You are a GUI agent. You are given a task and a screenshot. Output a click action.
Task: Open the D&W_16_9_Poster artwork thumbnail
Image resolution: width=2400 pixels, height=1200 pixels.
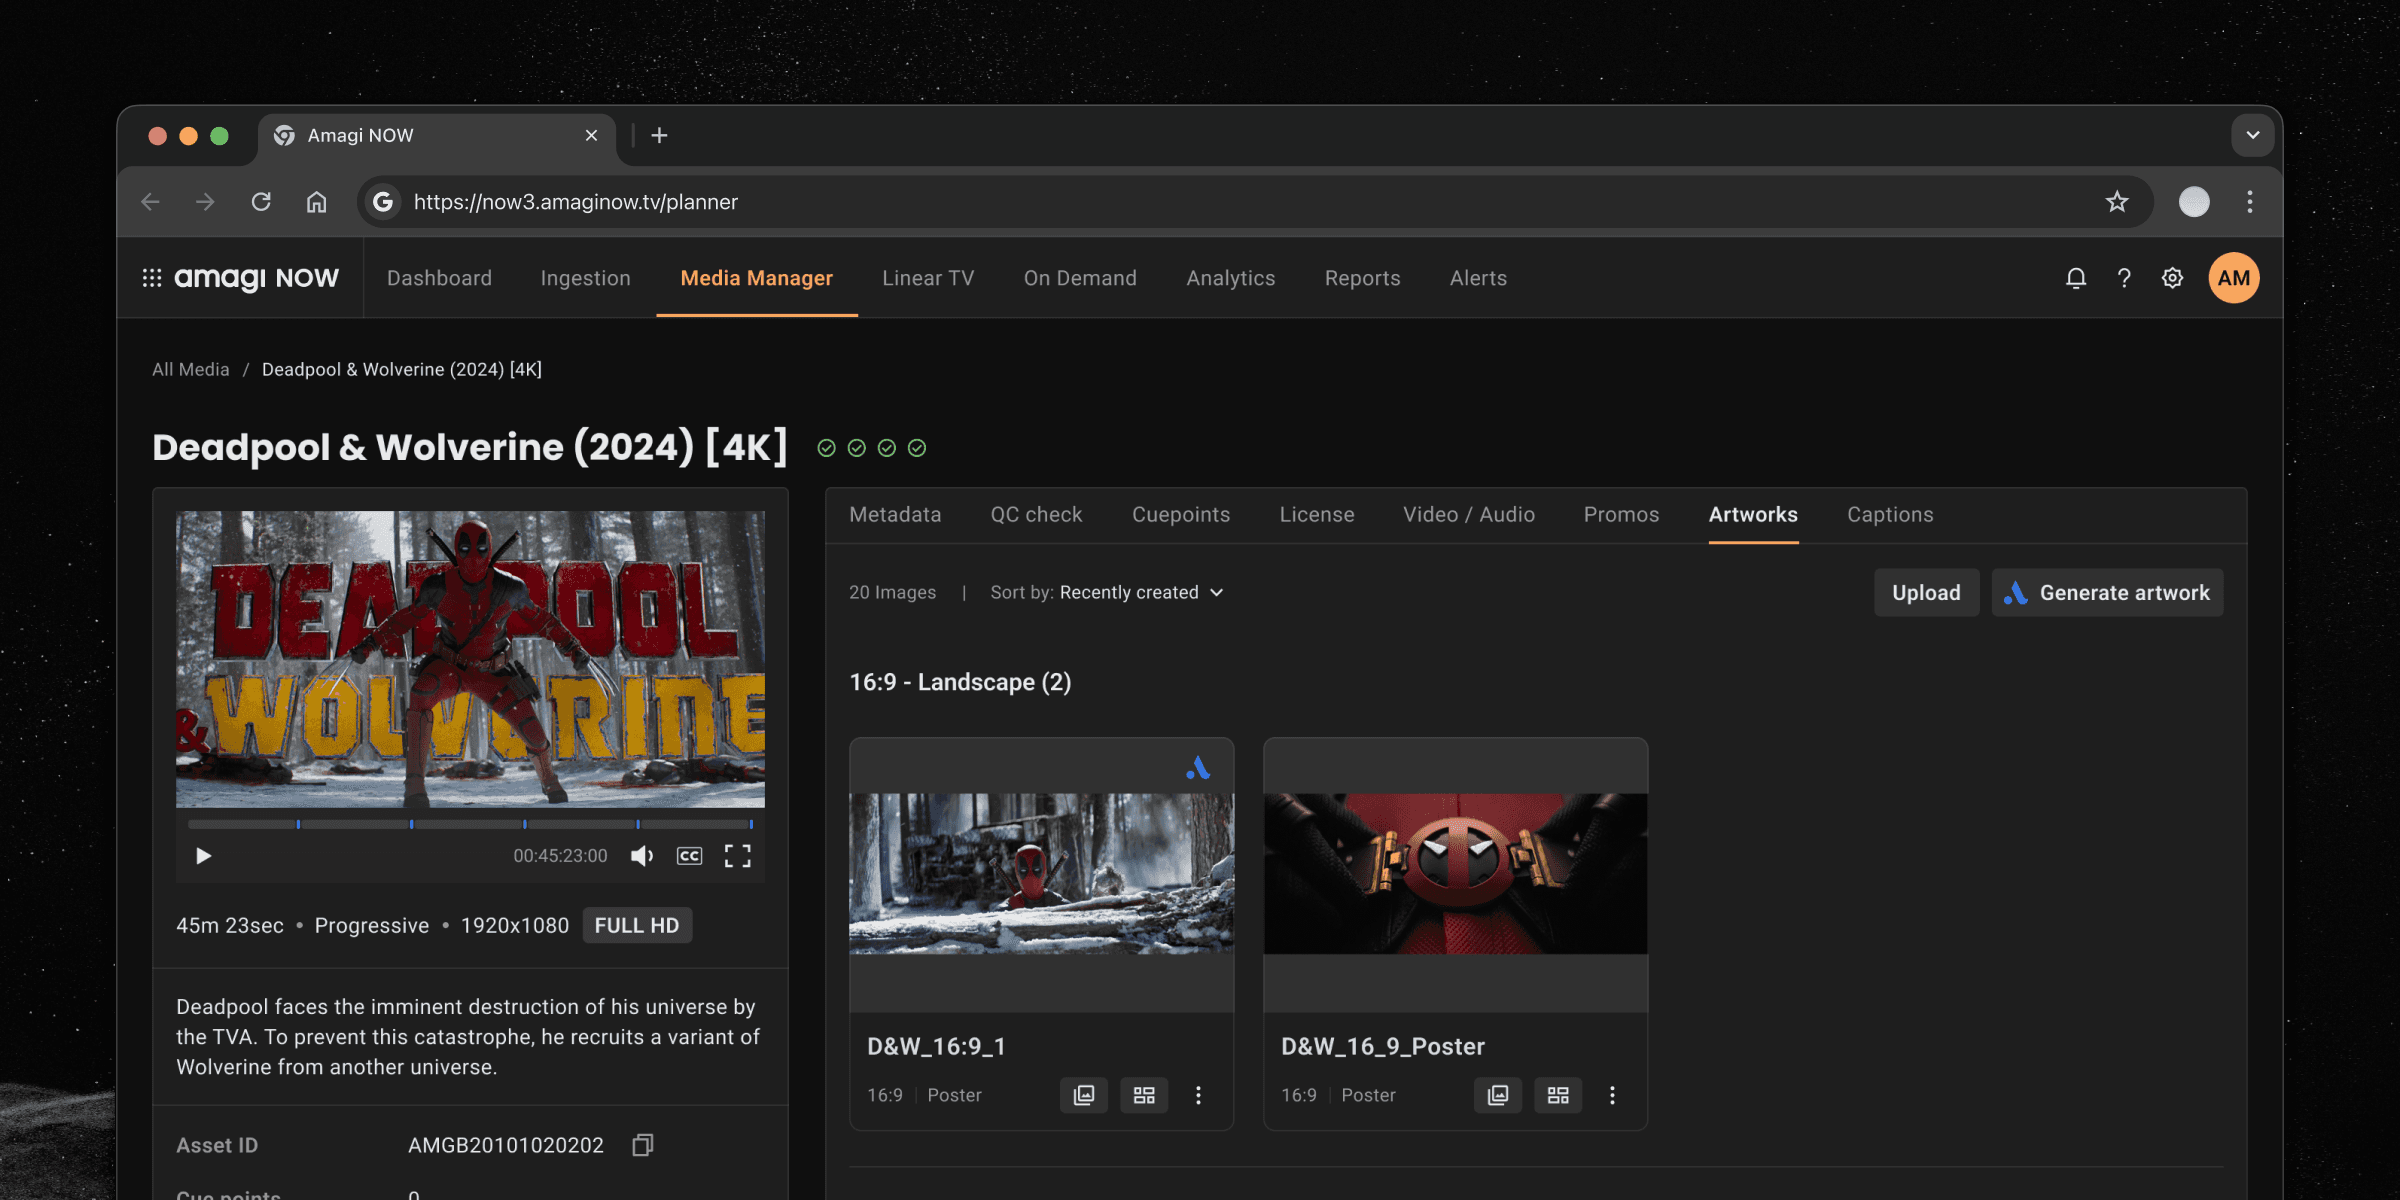point(1455,874)
